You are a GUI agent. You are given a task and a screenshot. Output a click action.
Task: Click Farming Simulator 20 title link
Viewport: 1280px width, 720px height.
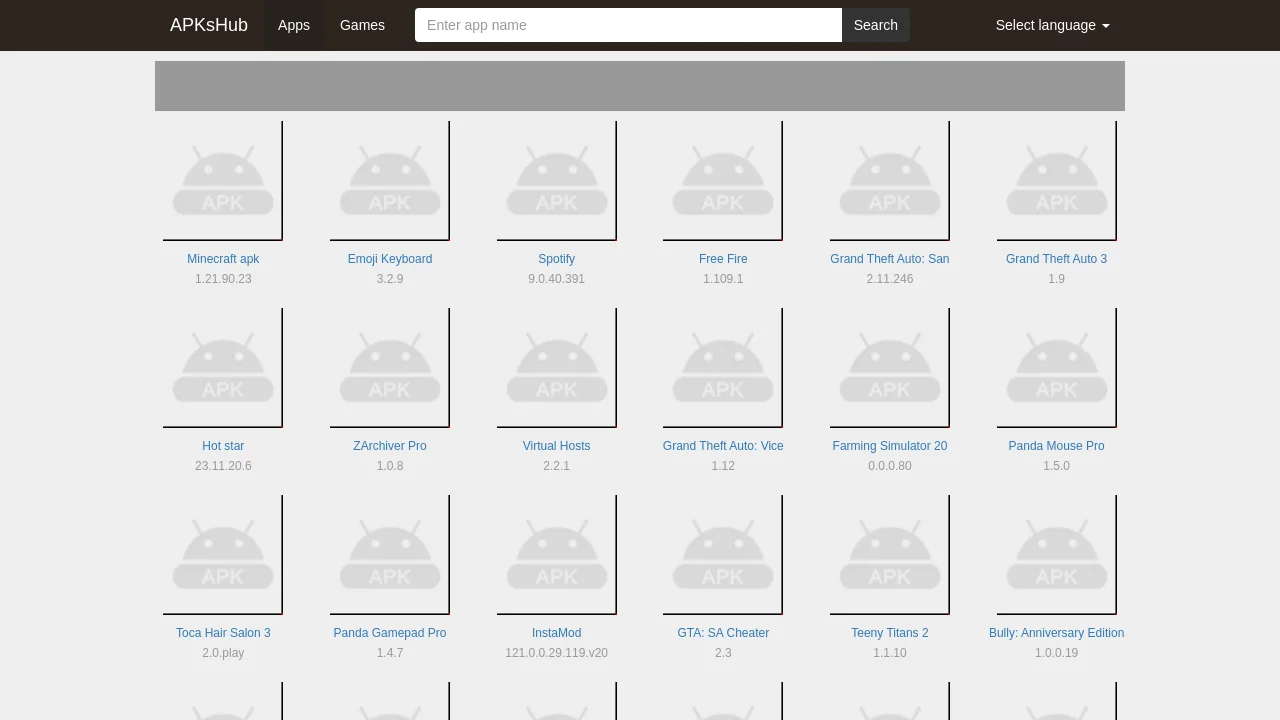[x=890, y=446]
